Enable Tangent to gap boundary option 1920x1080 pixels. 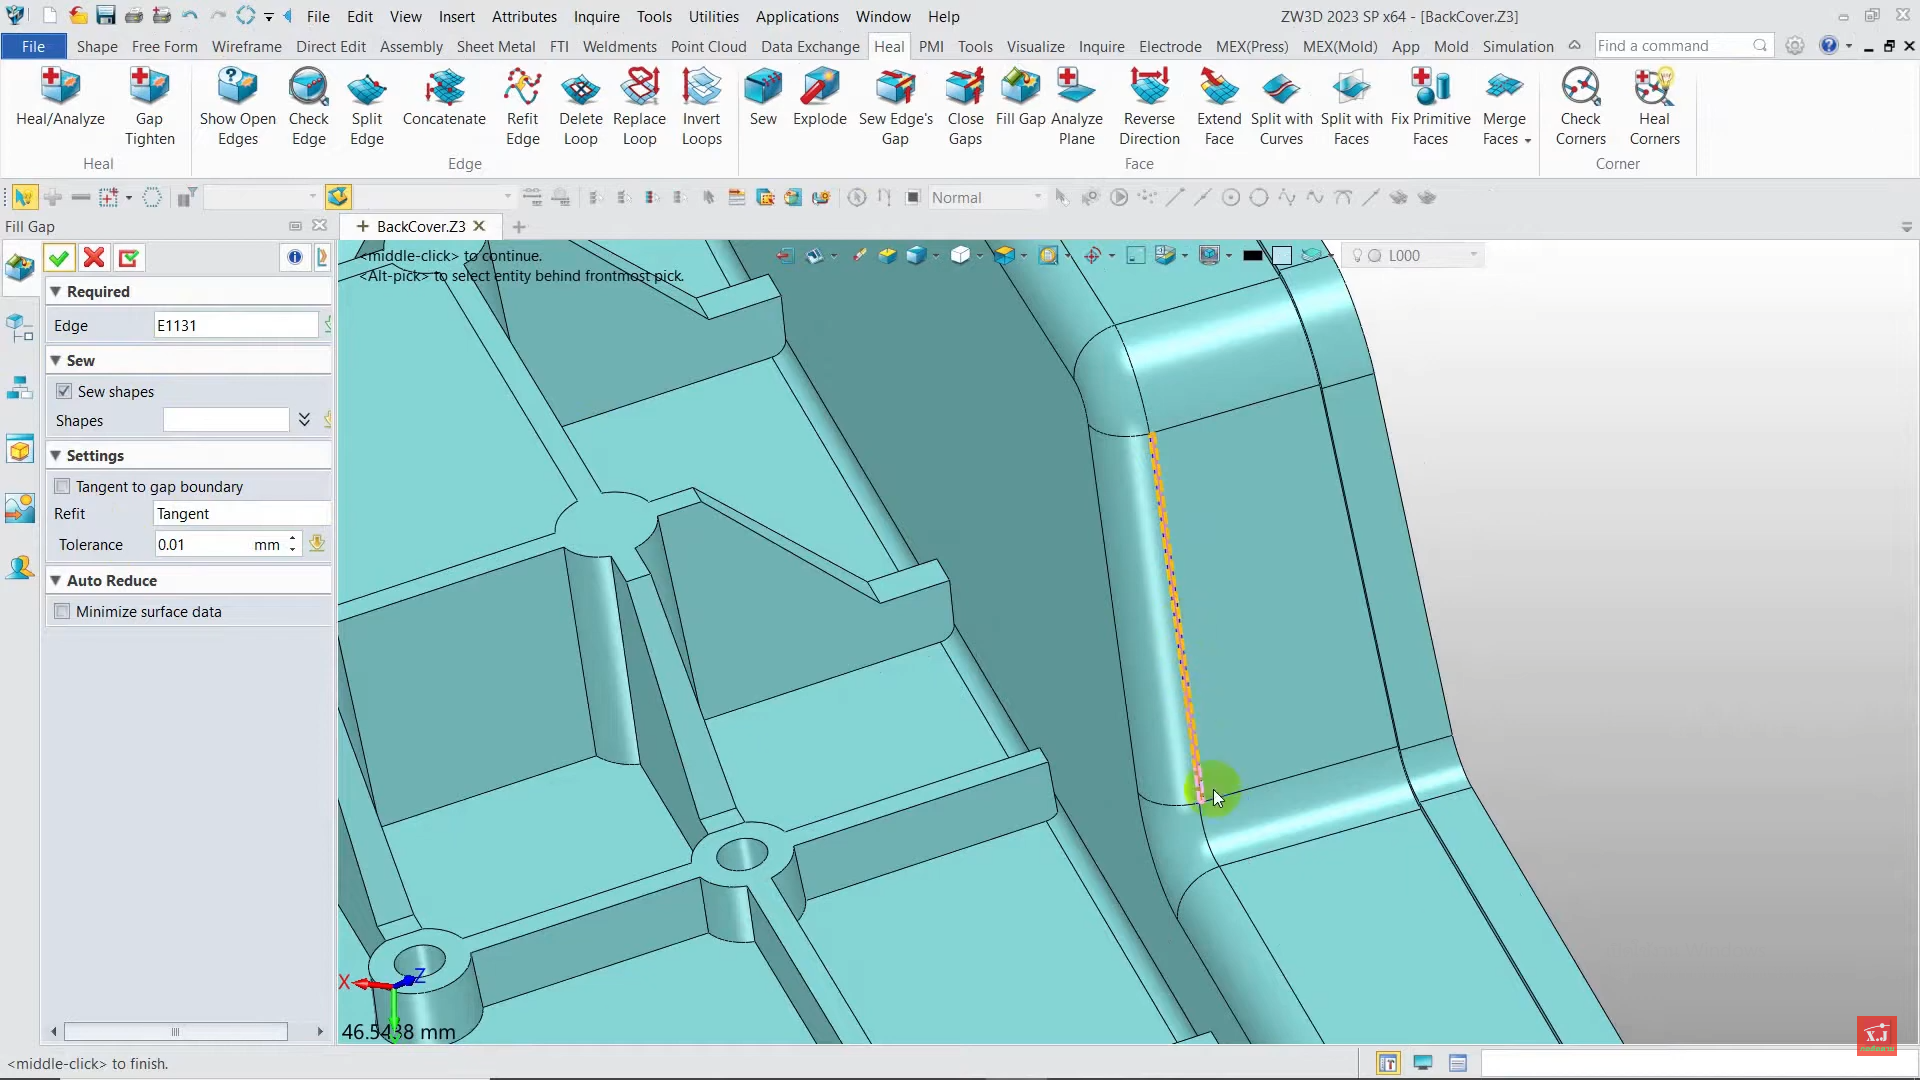click(x=62, y=486)
